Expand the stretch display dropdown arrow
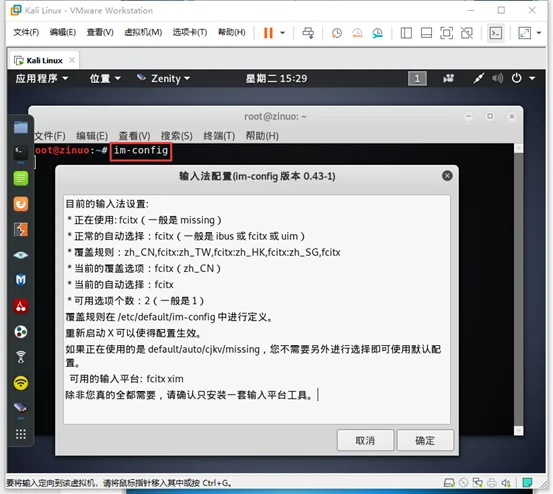The height and width of the screenshot is (494, 553). pyautogui.click(x=539, y=33)
